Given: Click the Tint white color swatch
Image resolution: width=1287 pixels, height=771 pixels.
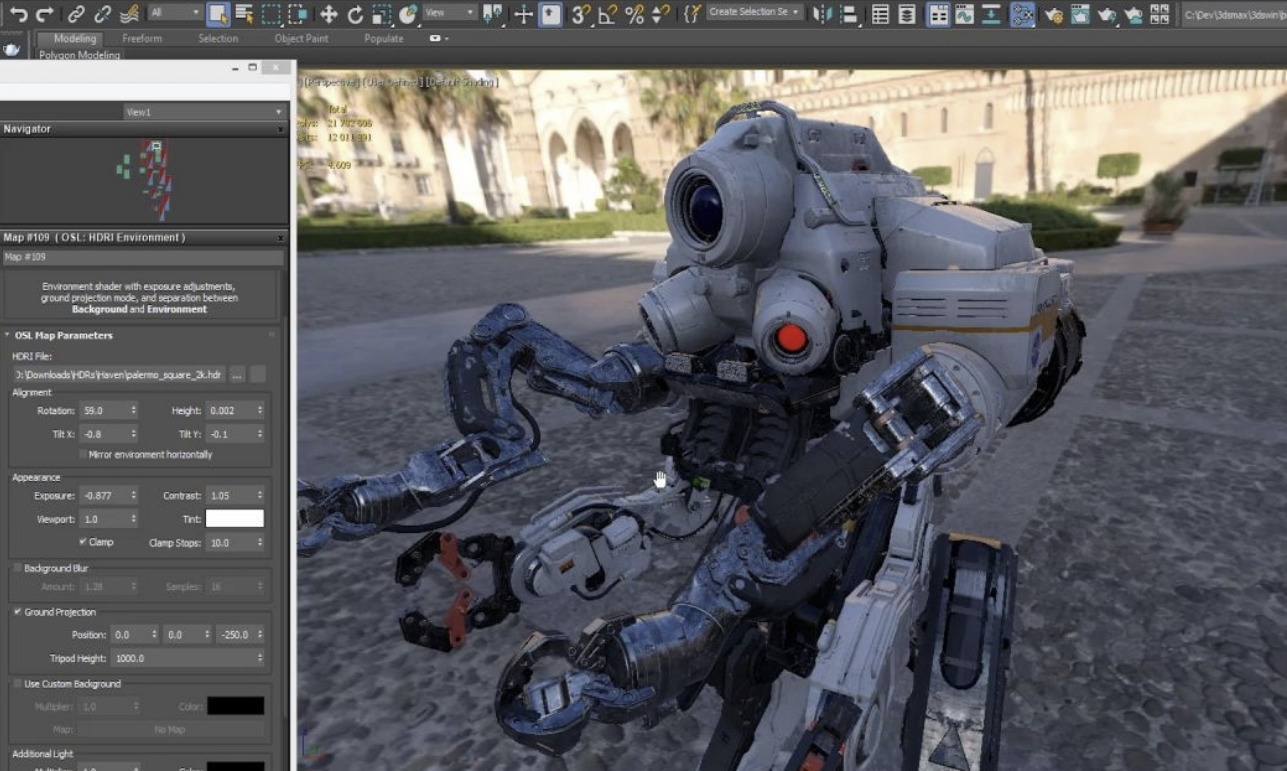Looking at the screenshot, I should (235, 518).
